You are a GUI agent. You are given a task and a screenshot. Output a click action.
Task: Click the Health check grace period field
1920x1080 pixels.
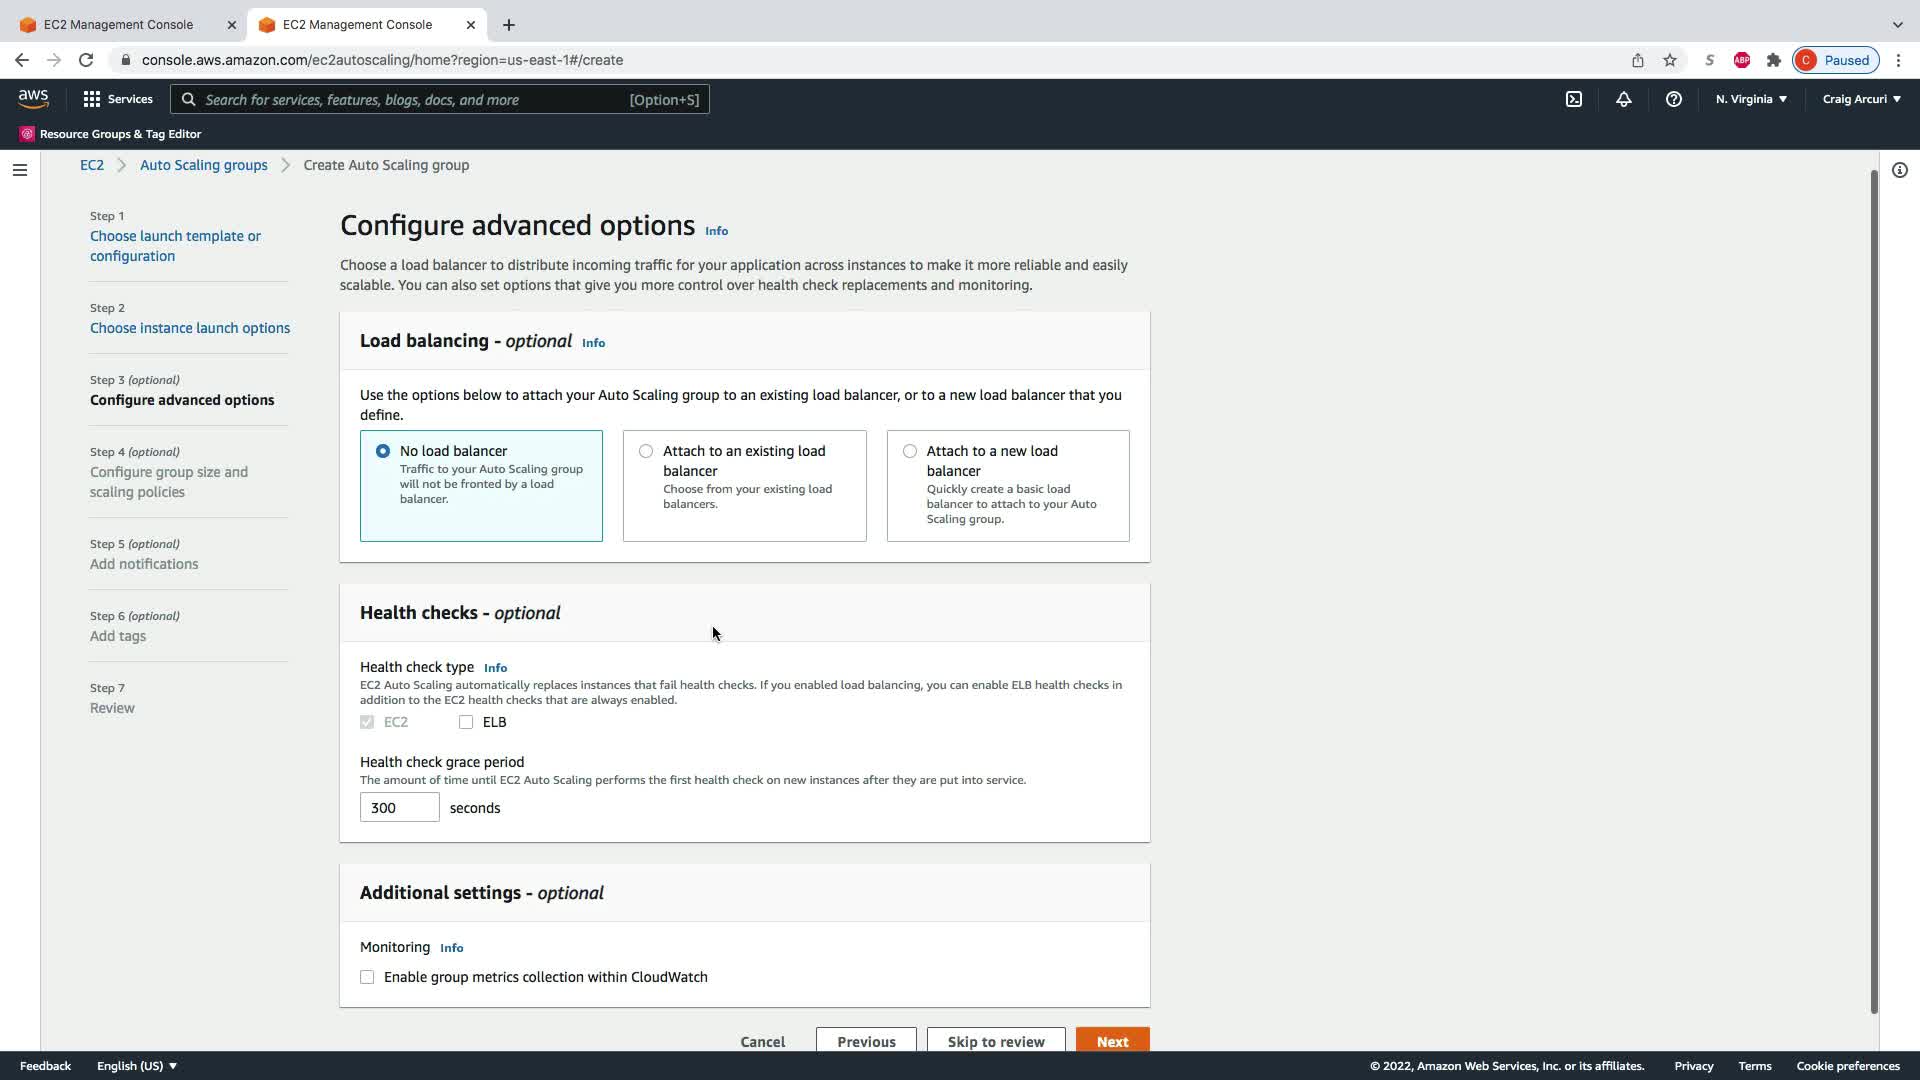click(x=399, y=807)
